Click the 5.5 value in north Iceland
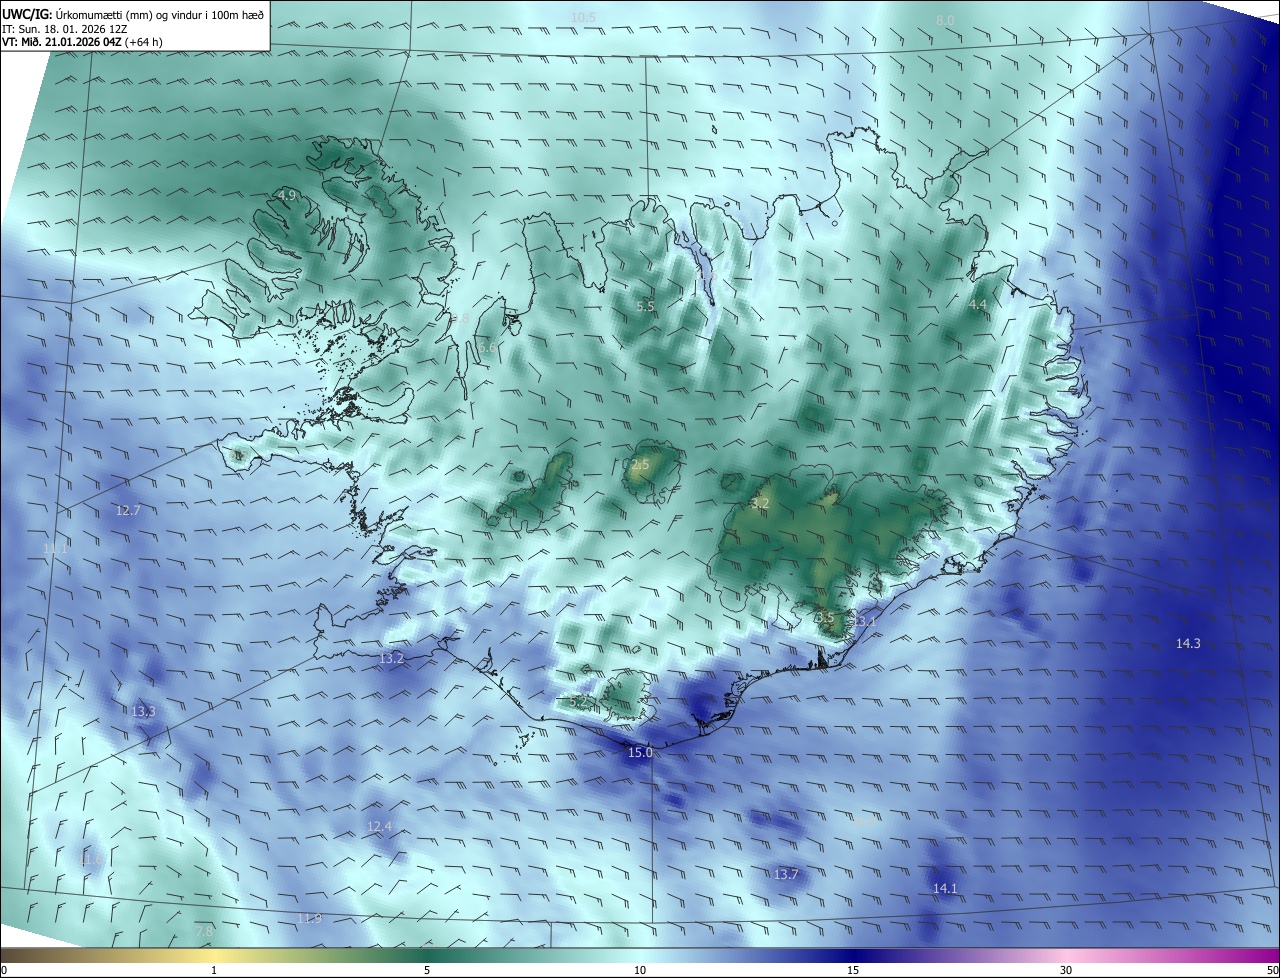Image resolution: width=1280 pixels, height=978 pixels. point(645,307)
